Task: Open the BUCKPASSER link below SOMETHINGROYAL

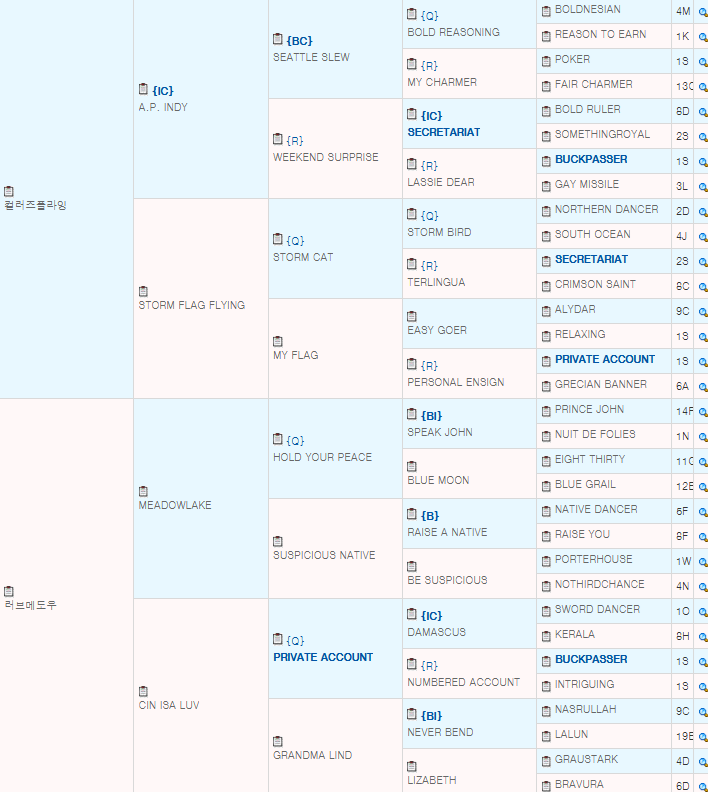Action: coord(591,160)
